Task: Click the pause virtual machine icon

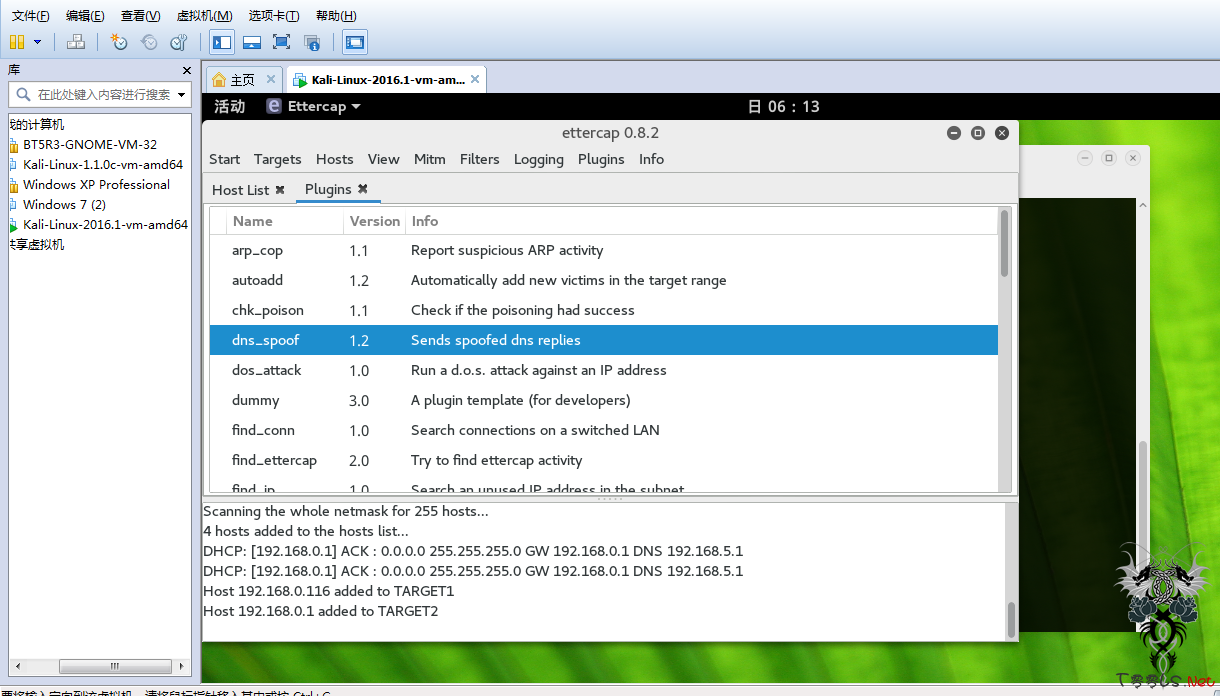Action: (17, 42)
